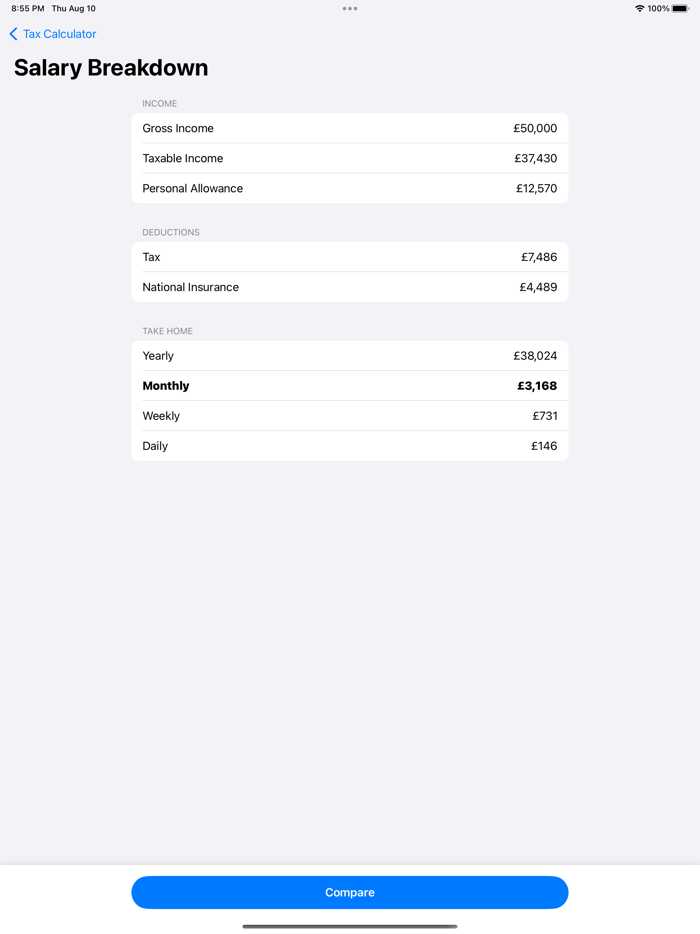This screenshot has width=700, height=934.
Task: Open the multitasking ellipsis menu at top
Action: coord(349,8)
